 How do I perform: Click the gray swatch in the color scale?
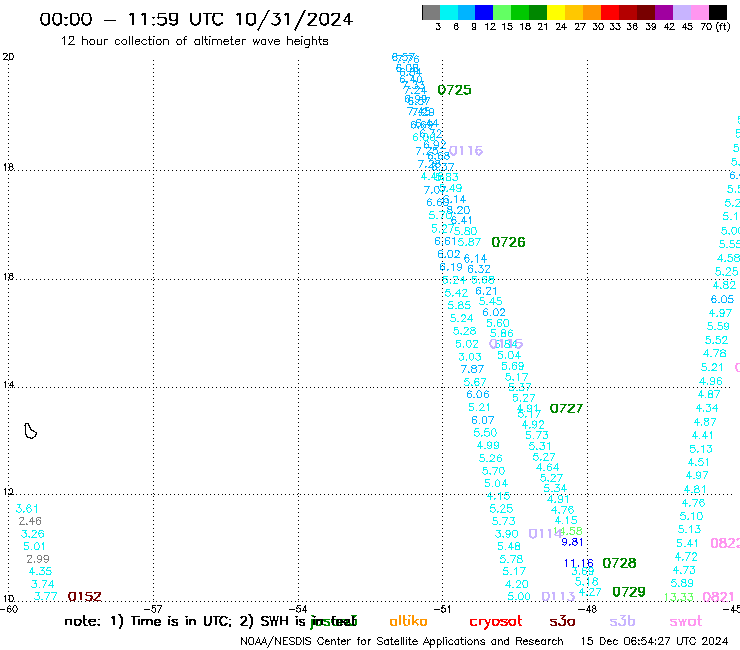point(431,12)
